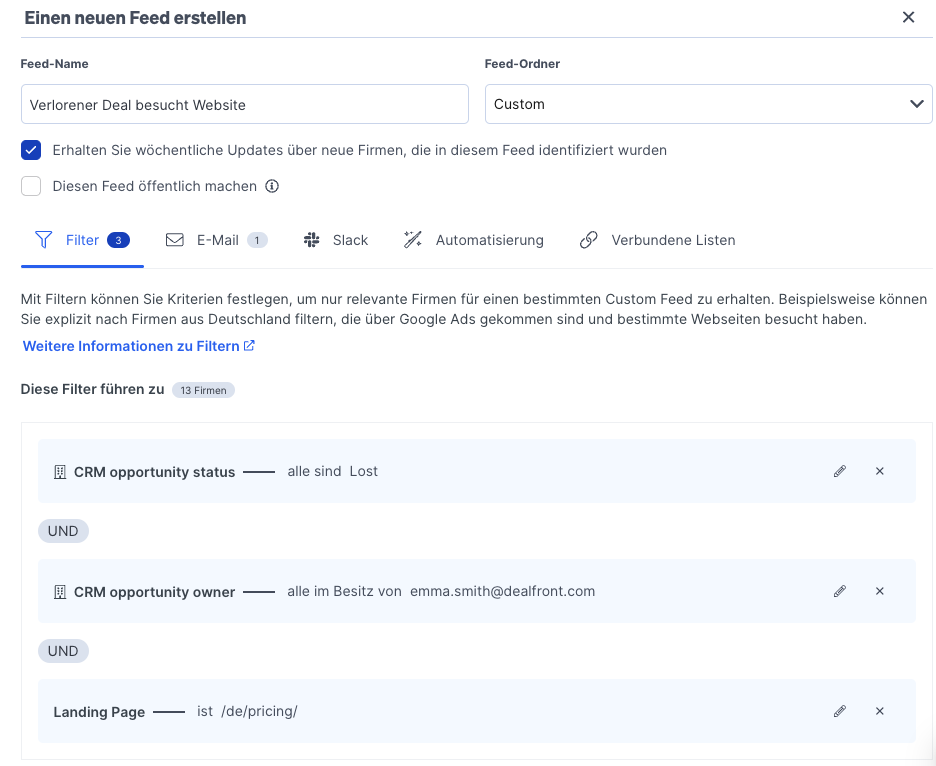
Task: Disable the weekly updates checkbox
Action: tap(30, 150)
